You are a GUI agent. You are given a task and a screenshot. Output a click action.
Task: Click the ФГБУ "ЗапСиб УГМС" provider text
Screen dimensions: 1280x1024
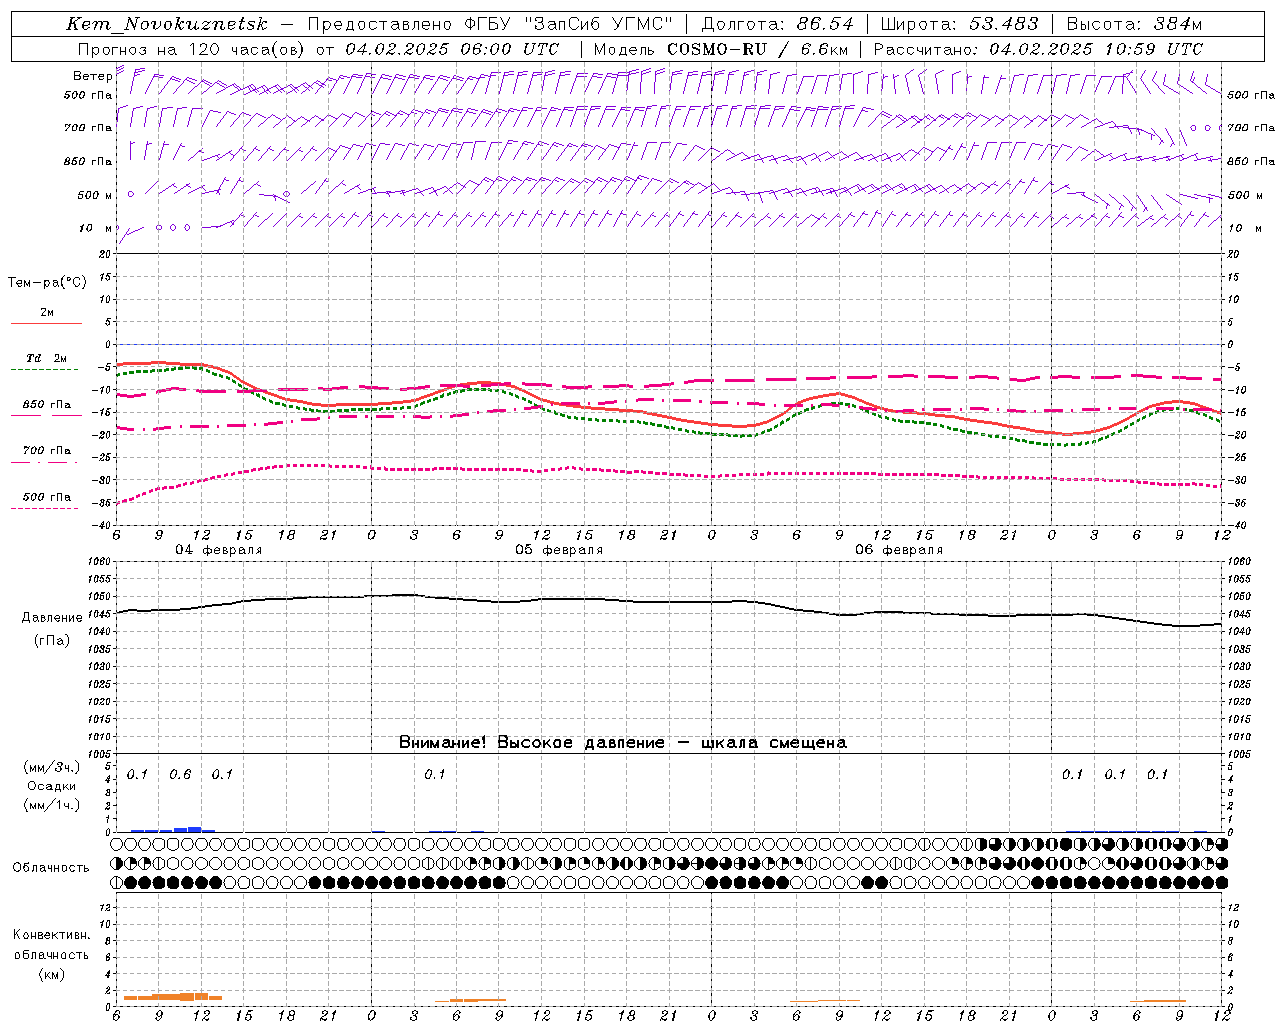568,24
